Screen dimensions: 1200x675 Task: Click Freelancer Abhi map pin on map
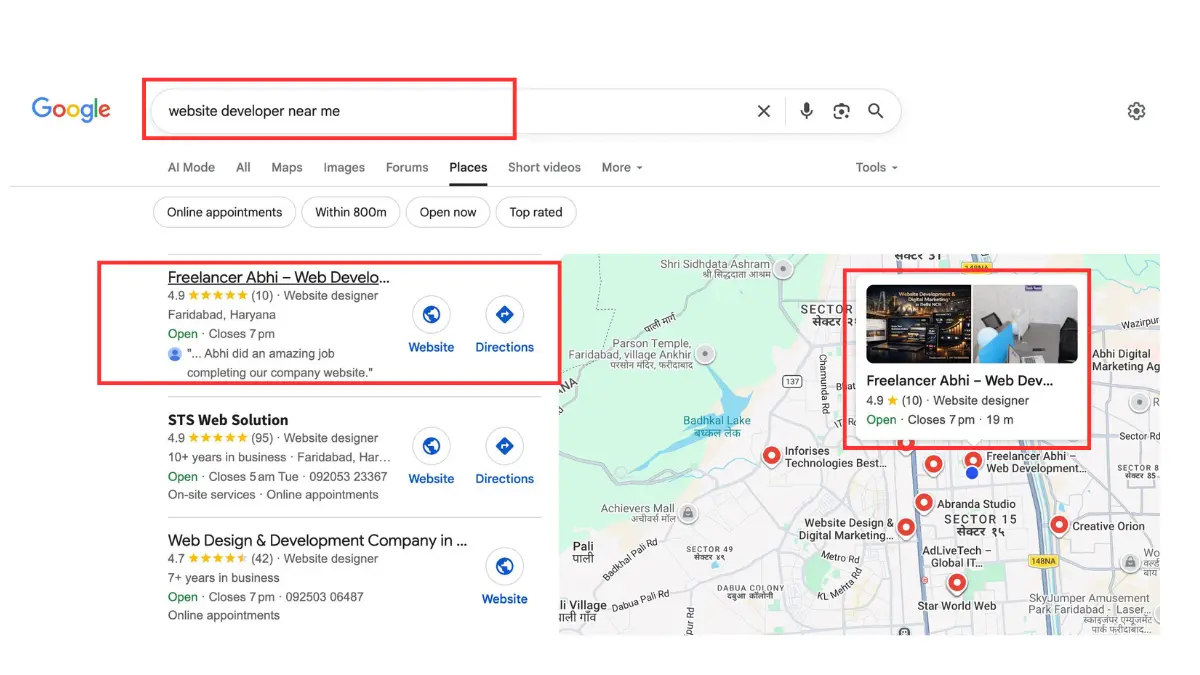click(973, 460)
